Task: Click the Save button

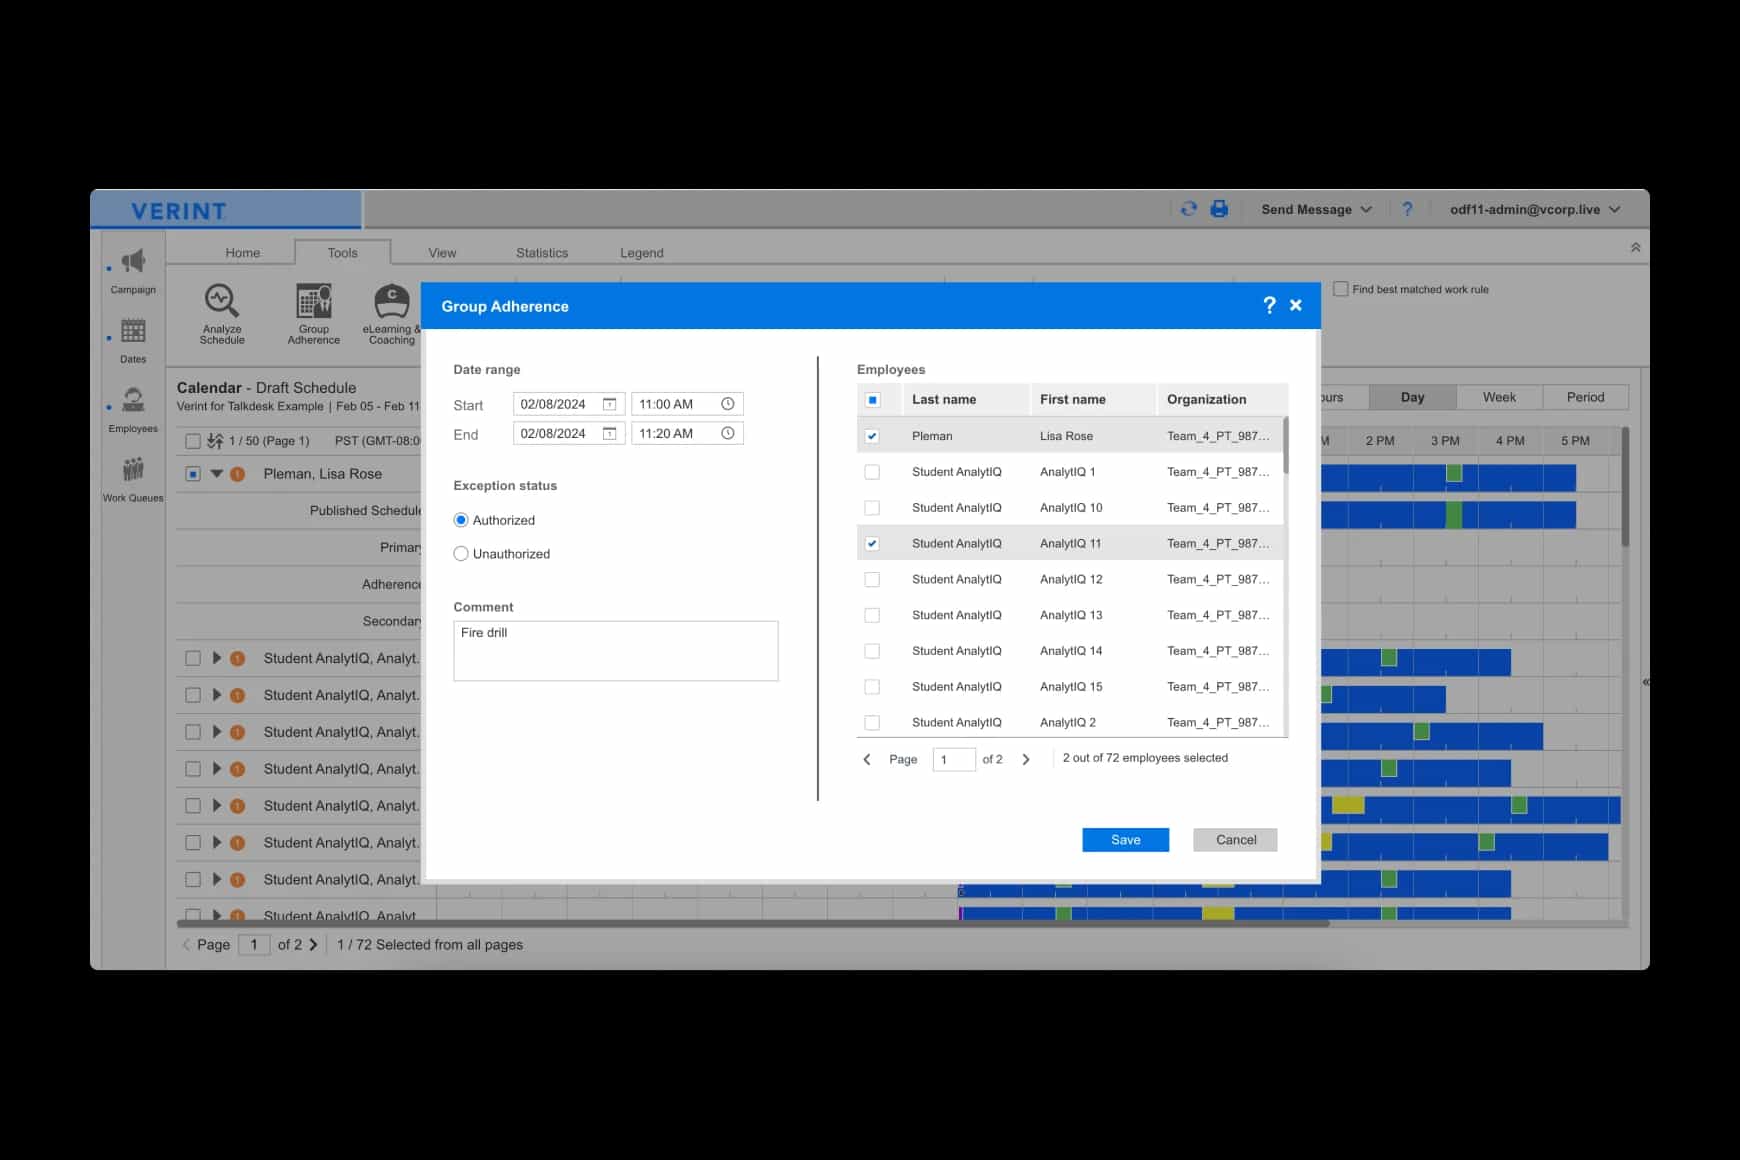Action: (1125, 839)
